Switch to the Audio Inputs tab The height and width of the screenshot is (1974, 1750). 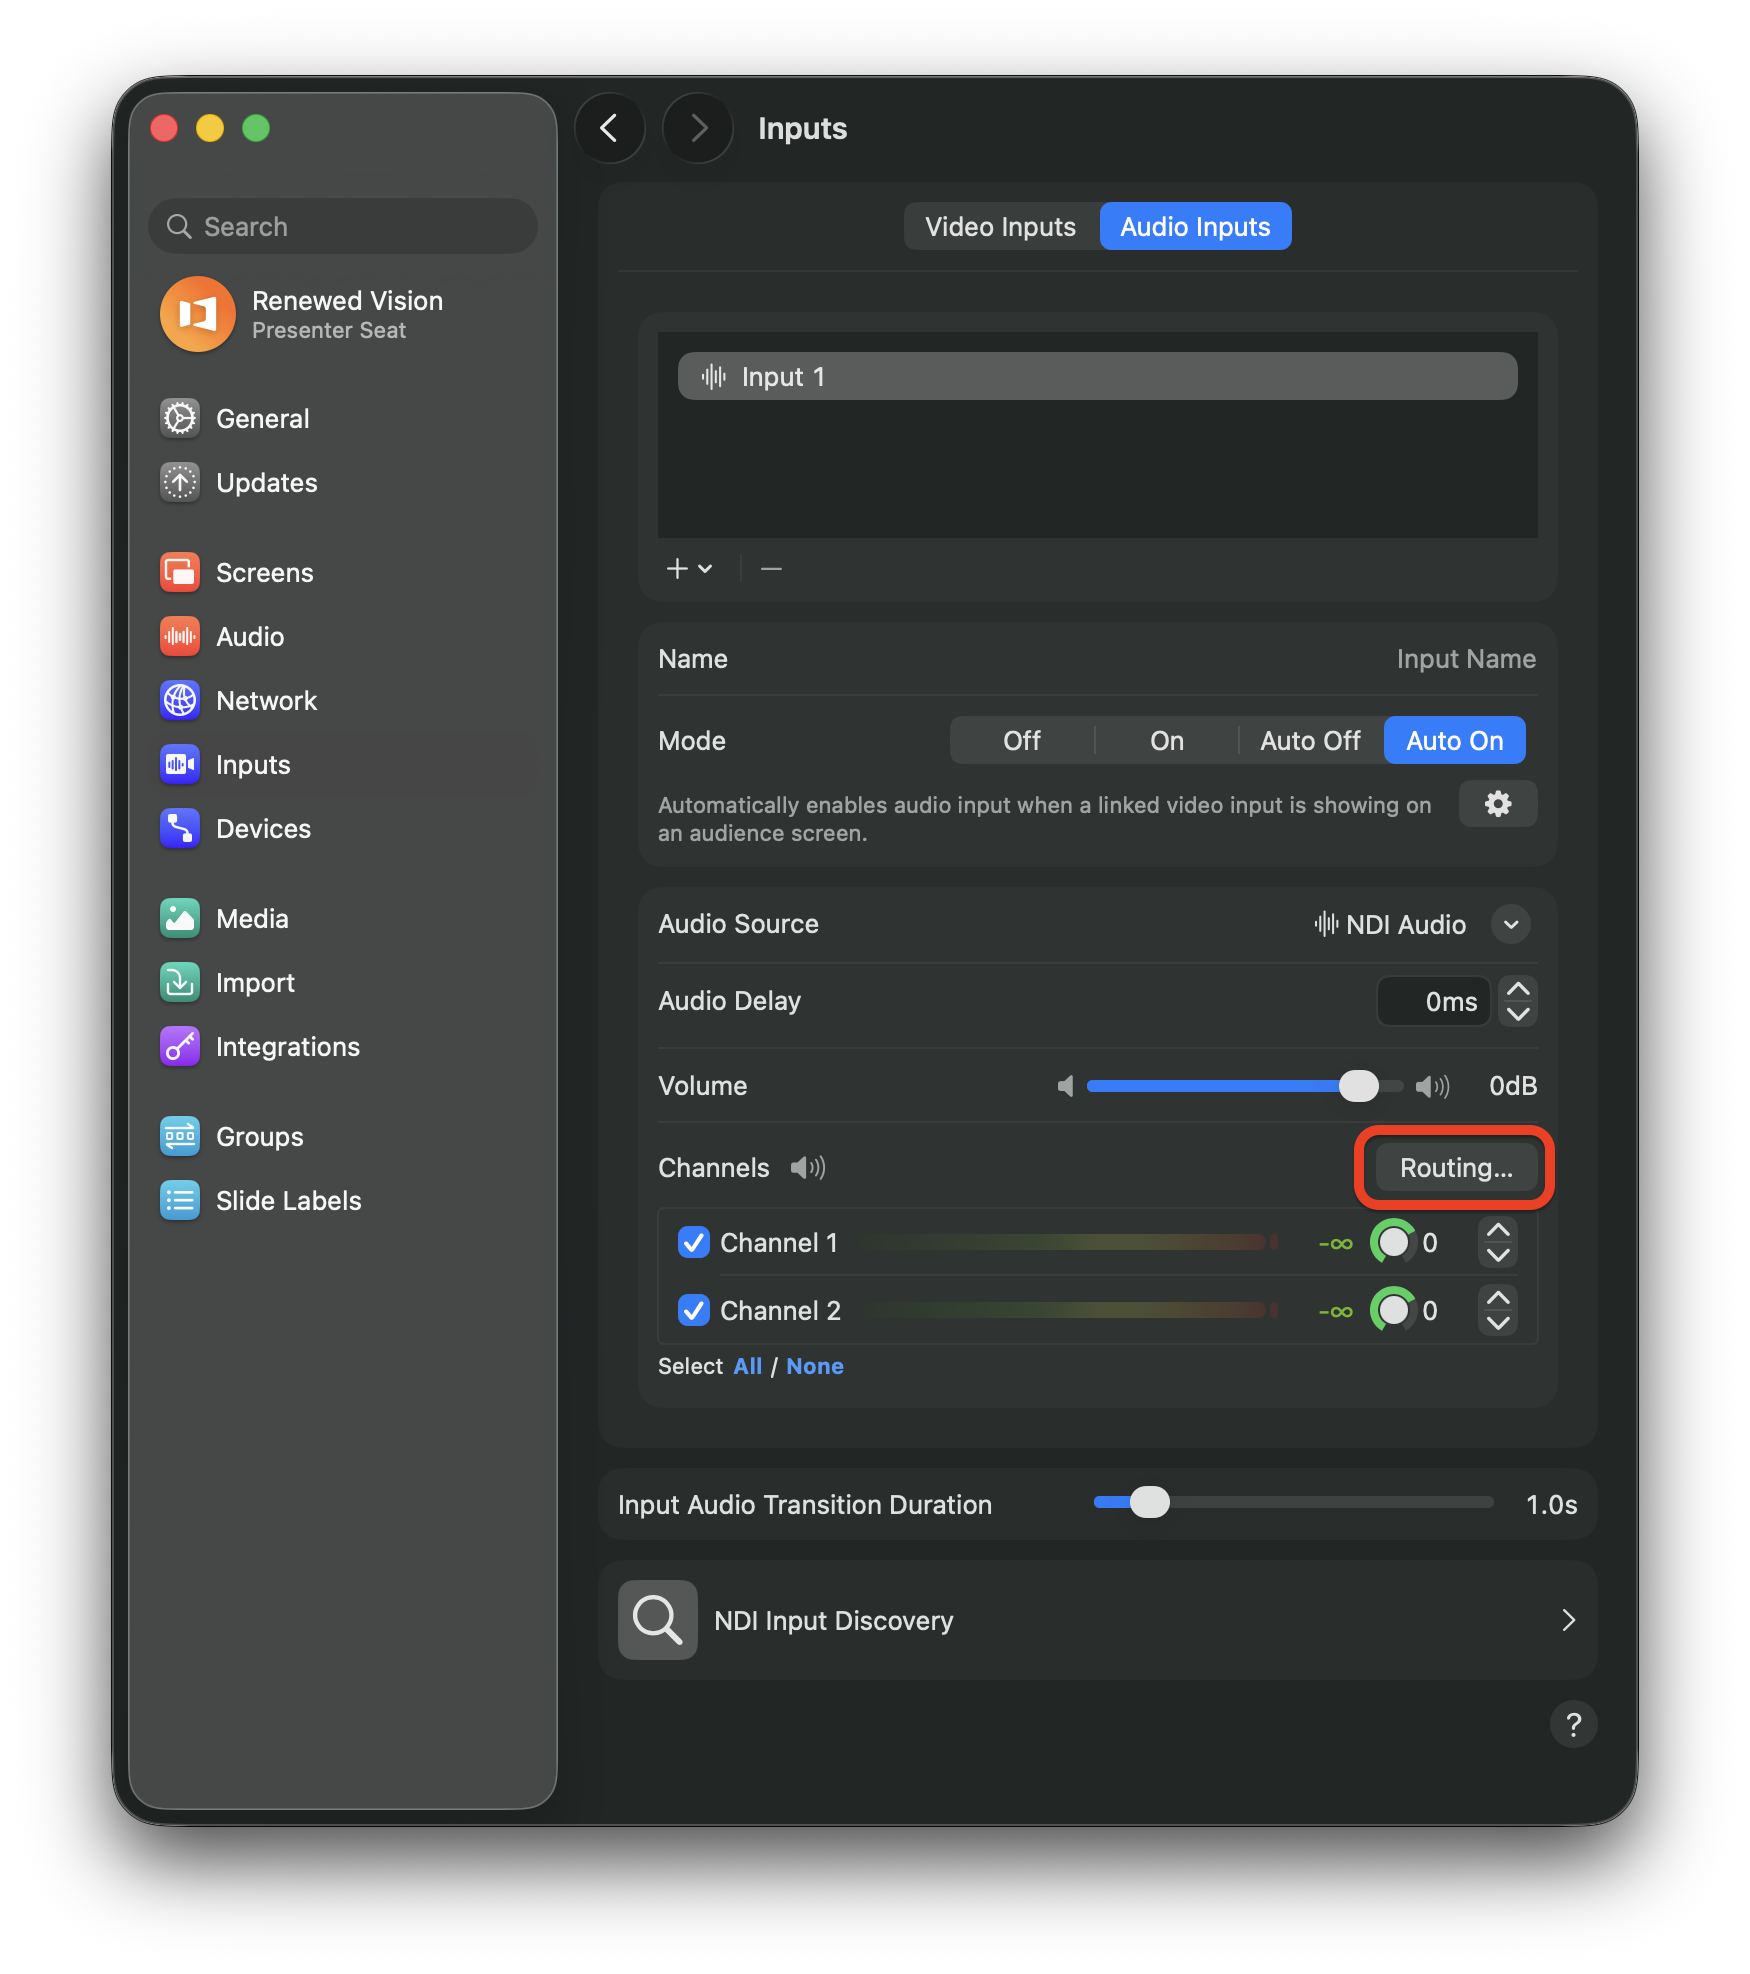point(1195,227)
